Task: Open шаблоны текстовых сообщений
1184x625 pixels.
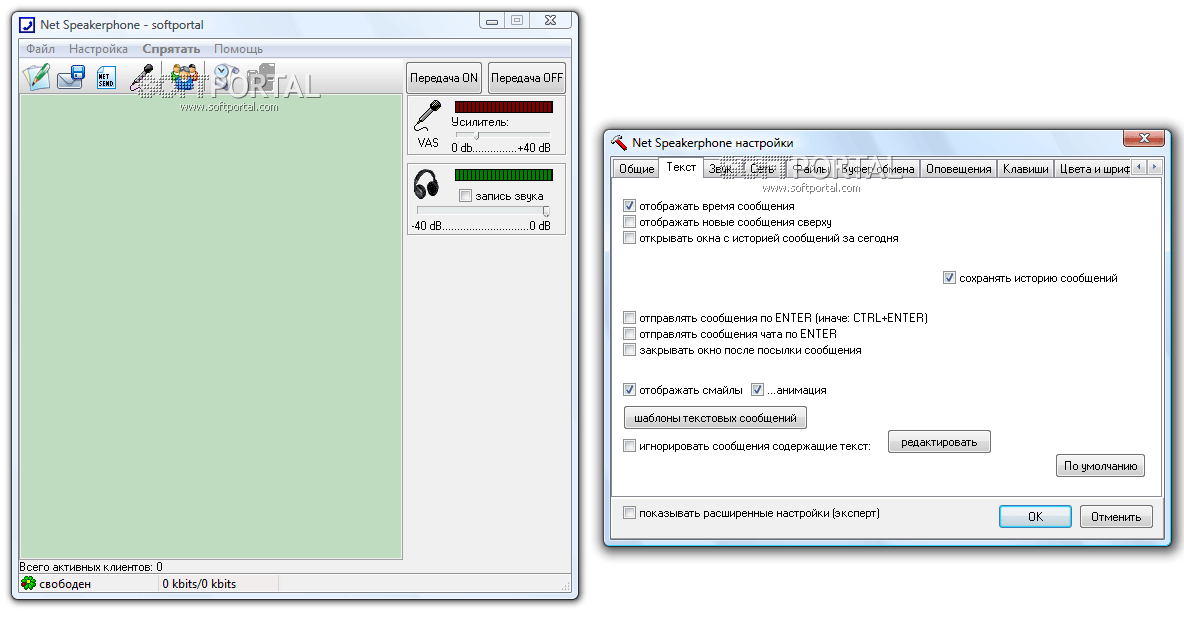Action: click(x=715, y=418)
